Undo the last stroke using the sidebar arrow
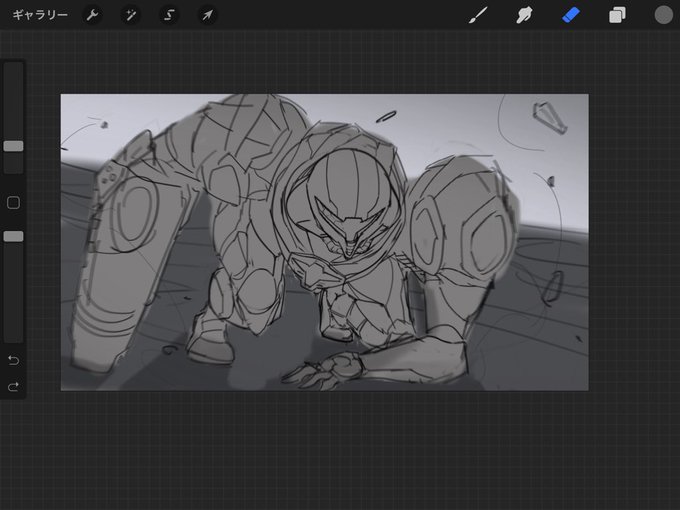Viewport: 680px width, 510px height. (13, 360)
